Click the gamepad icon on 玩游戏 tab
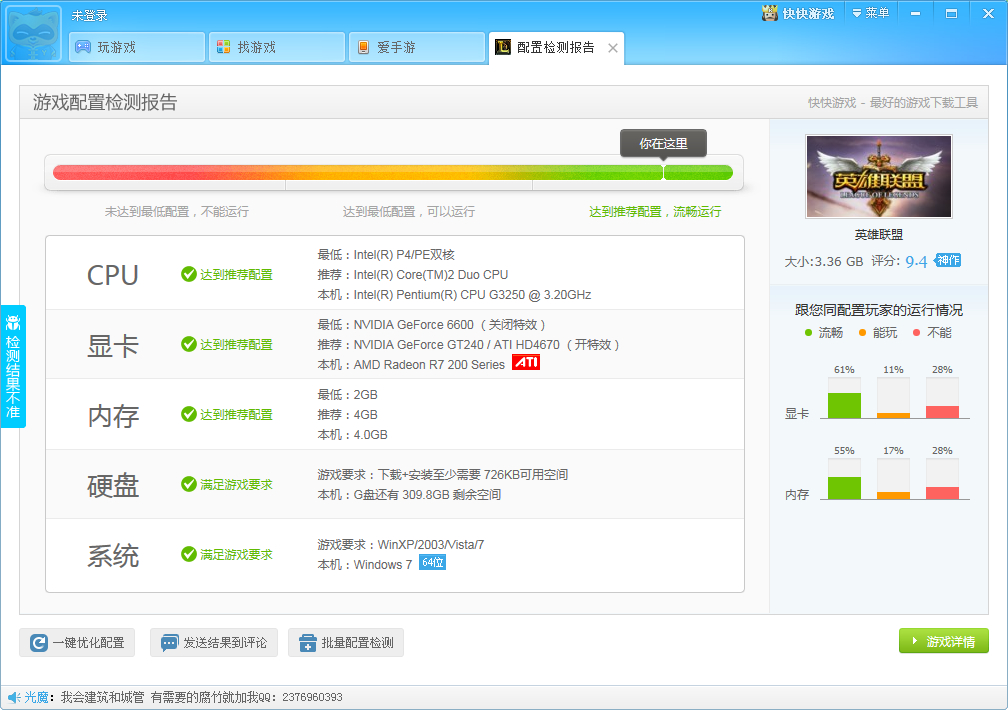Viewport: 1008px width, 710px height. point(83,47)
